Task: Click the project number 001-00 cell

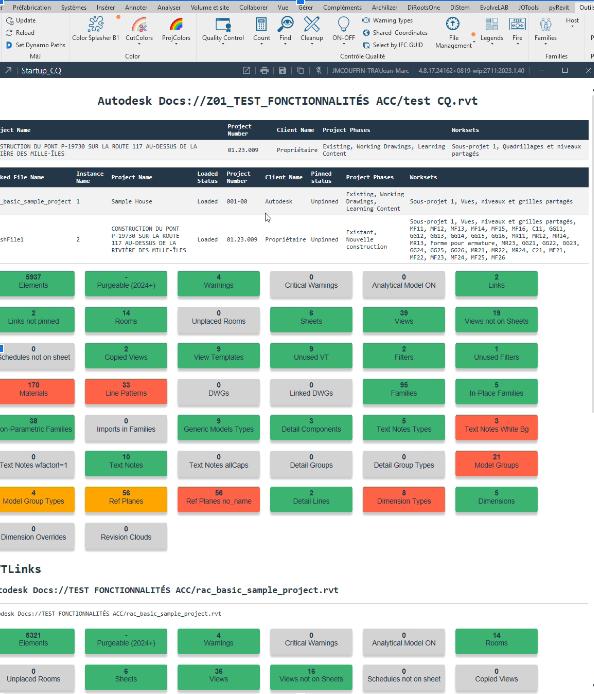Action: [x=236, y=201]
